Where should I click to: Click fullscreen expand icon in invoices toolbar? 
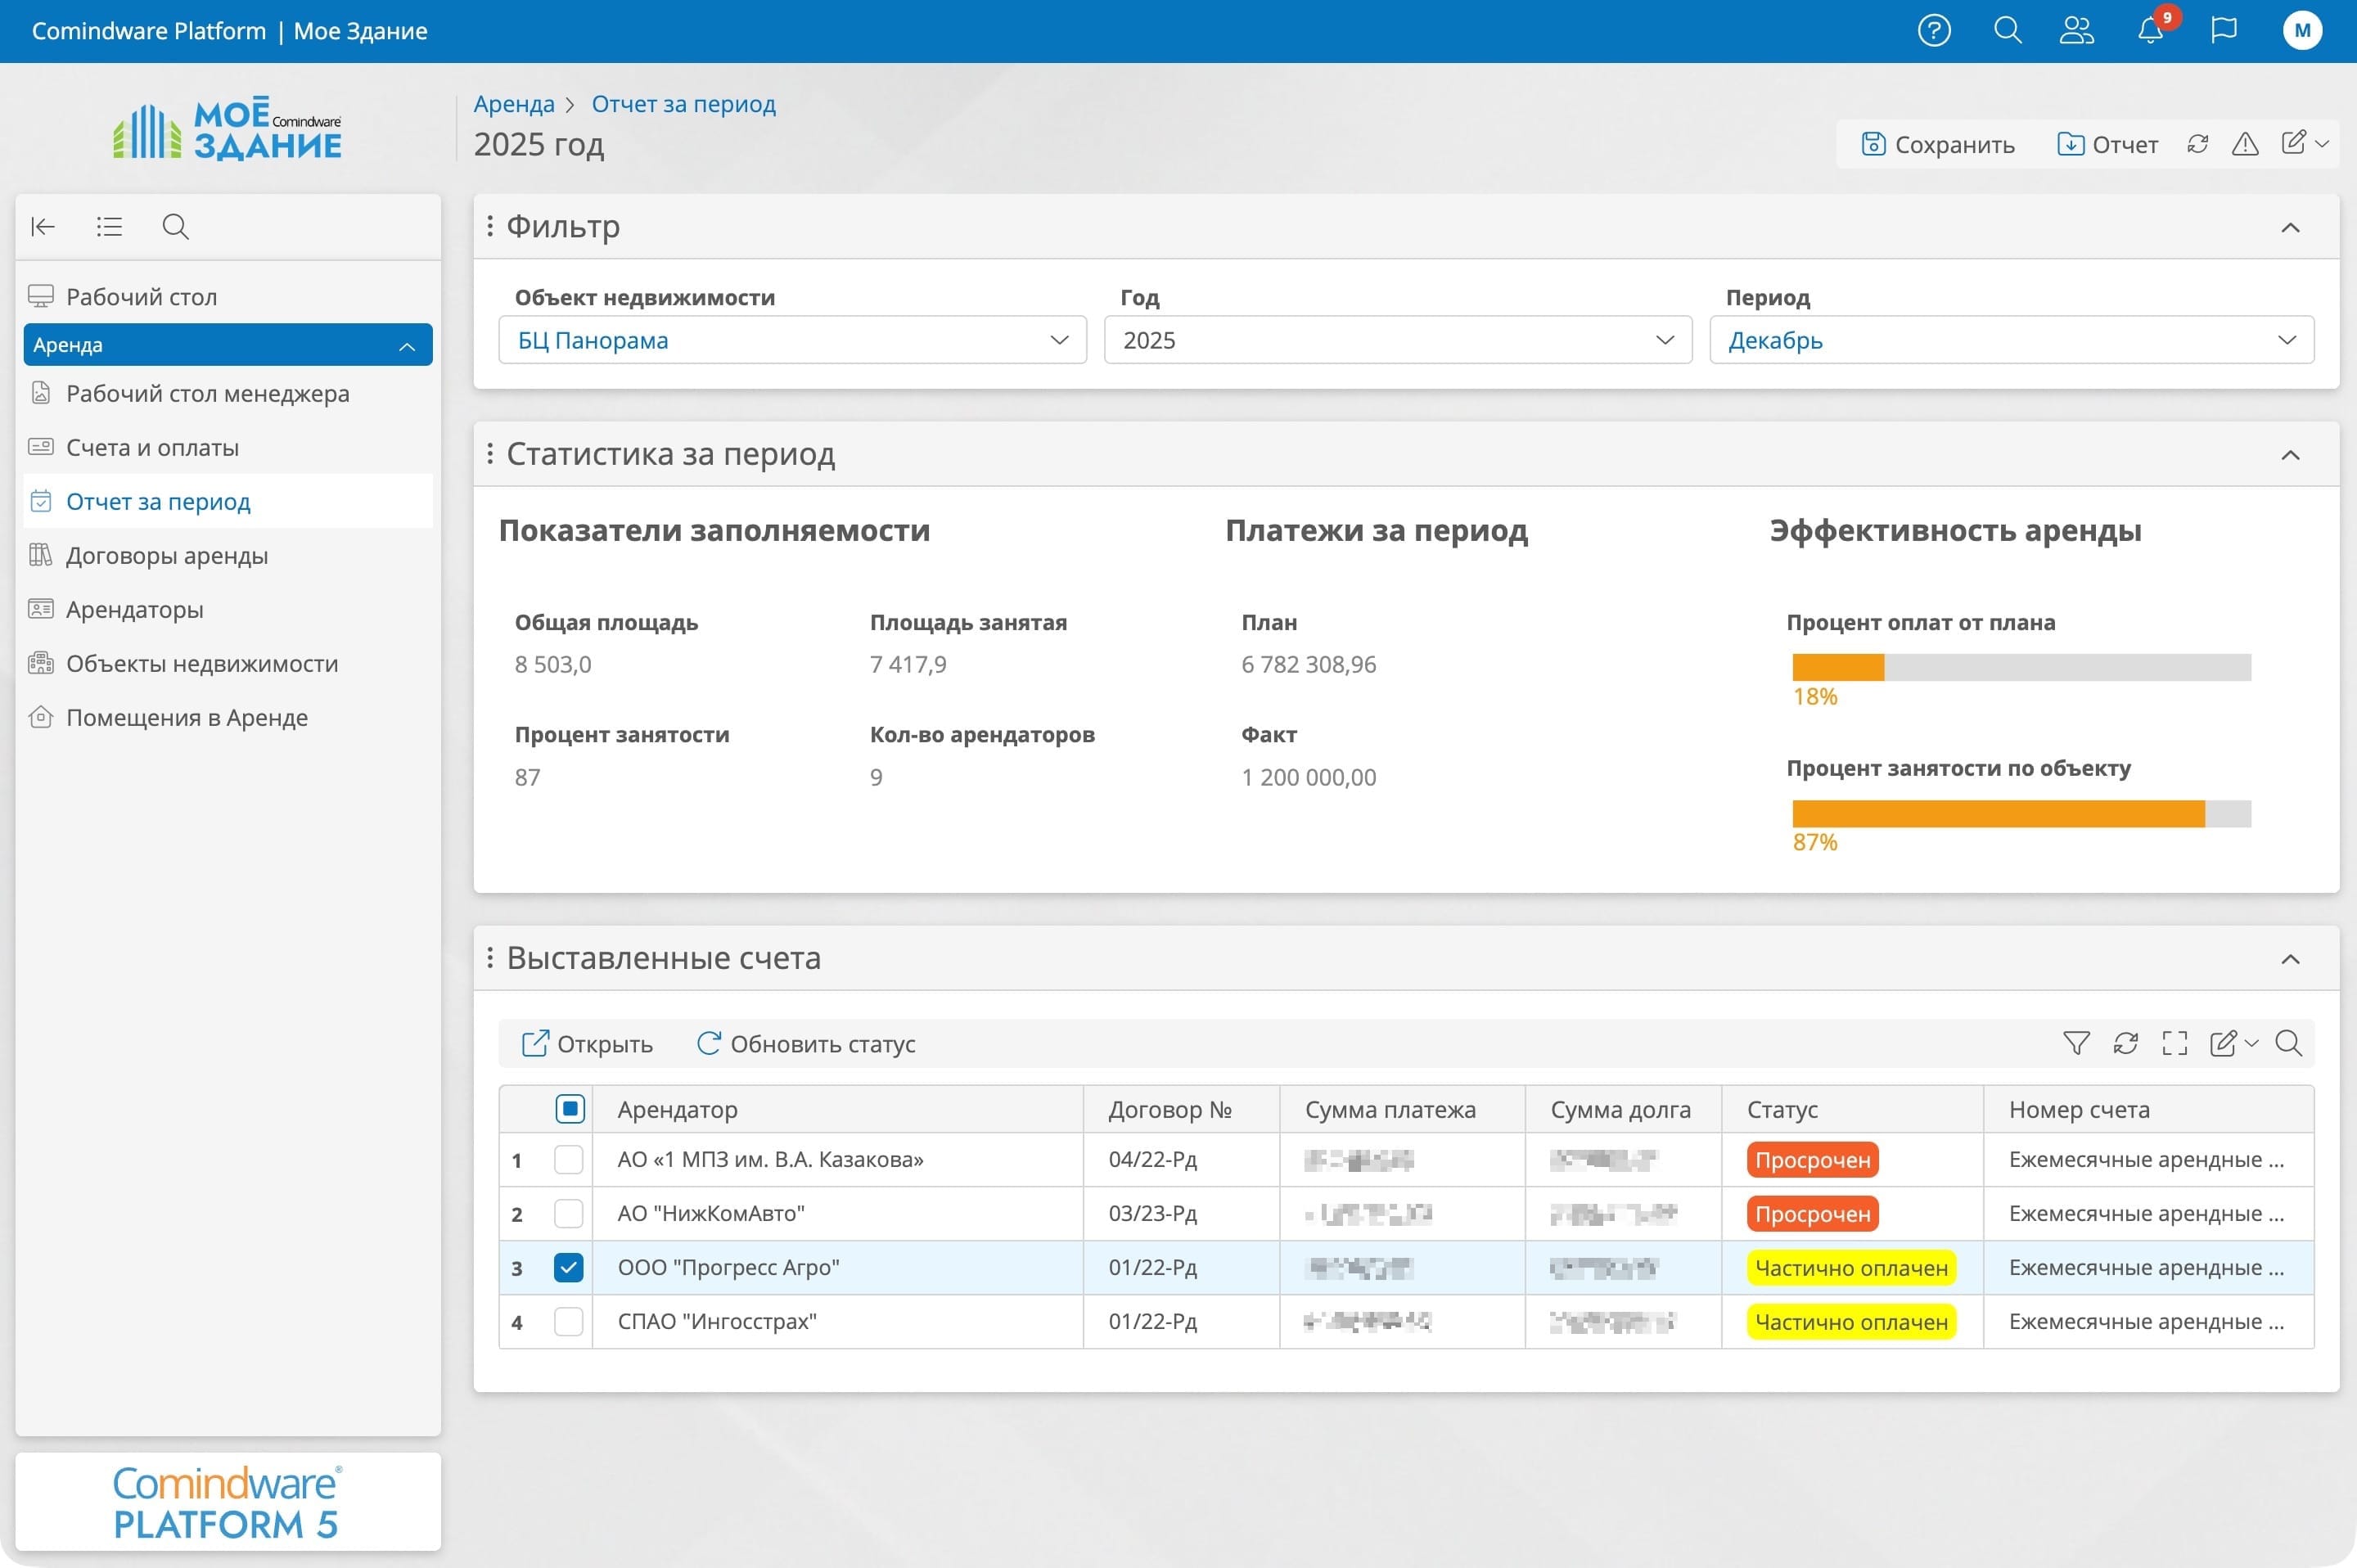[2174, 1044]
